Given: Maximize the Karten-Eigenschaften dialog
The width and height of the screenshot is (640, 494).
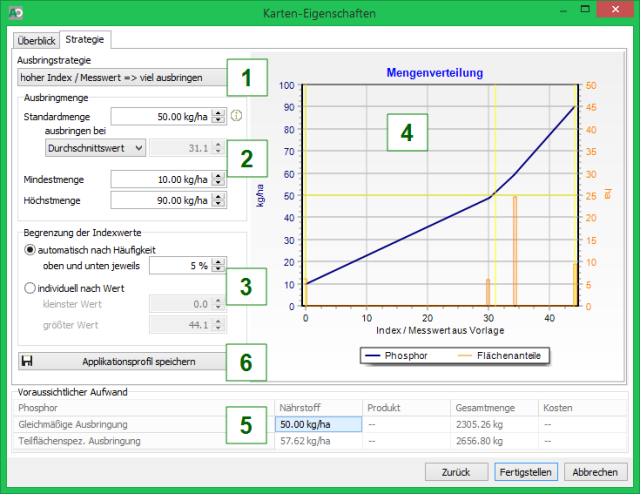Looking at the screenshot, I should (x=574, y=12).
